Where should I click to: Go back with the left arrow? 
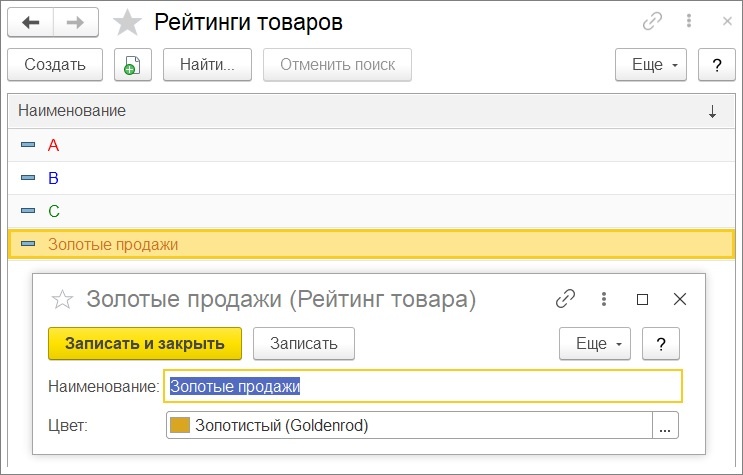(x=30, y=22)
